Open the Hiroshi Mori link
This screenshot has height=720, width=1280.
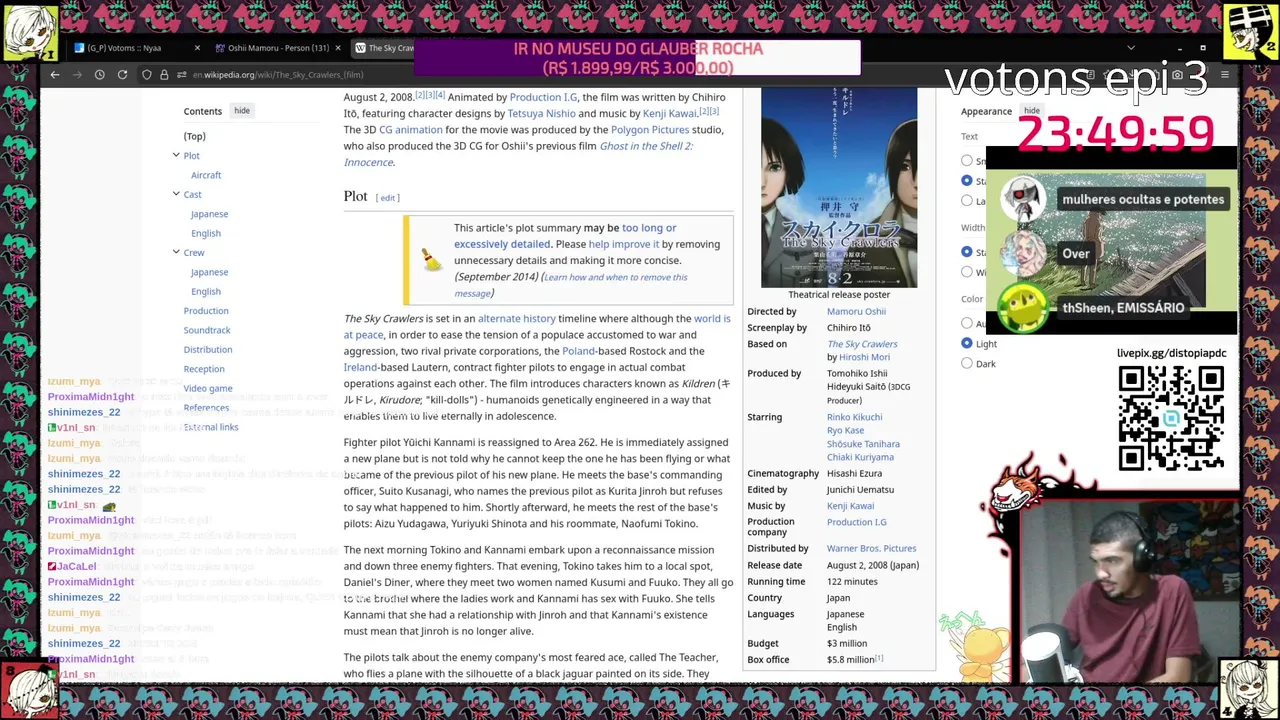(x=864, y=357)
